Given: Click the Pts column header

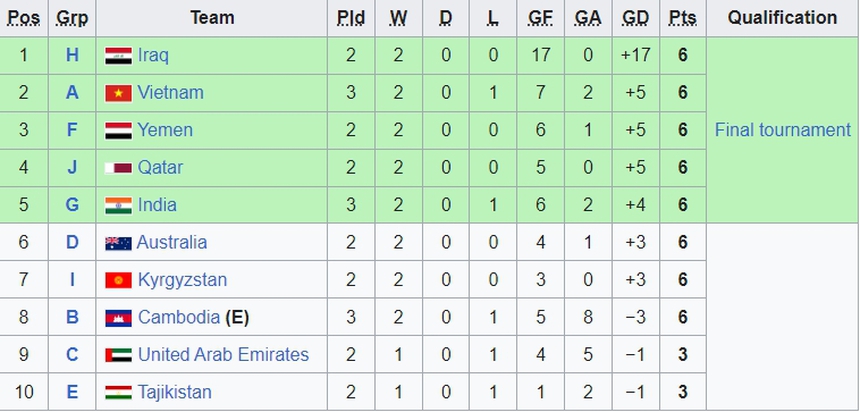Looking at the screenshot, I should (x=683, y=18).
